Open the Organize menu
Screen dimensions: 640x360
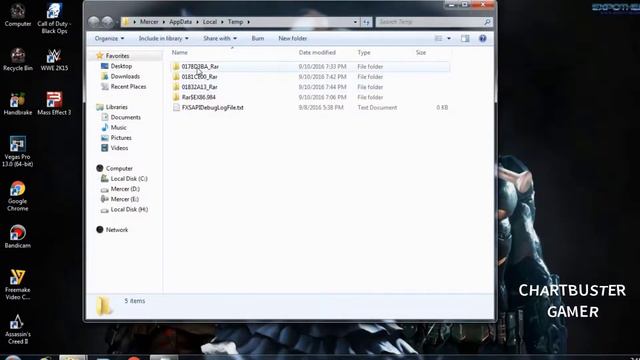109,38
